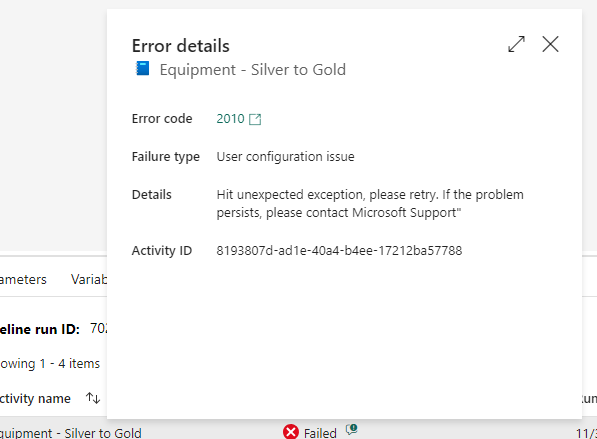
Task: Click the Failed status text
Action: [320, 433]
